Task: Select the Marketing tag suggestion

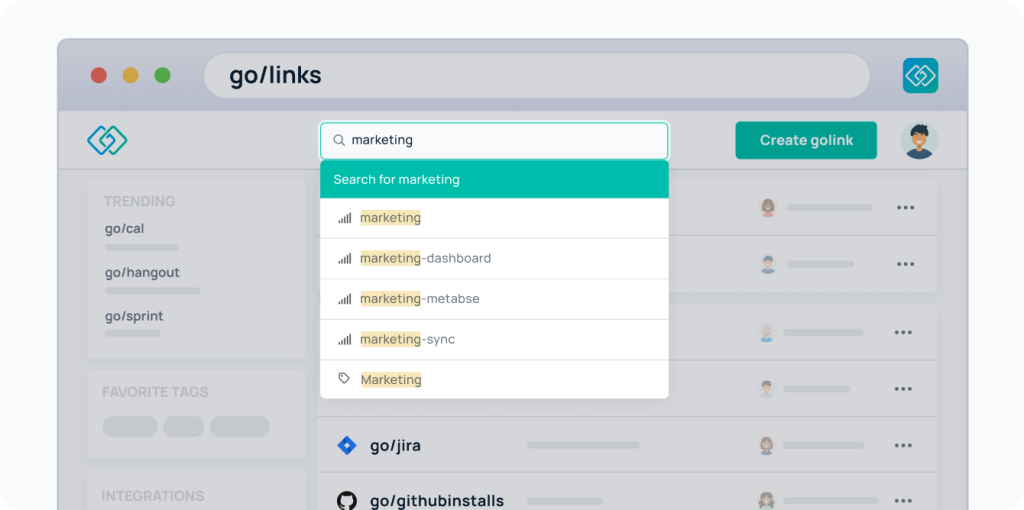Action: 494,379
